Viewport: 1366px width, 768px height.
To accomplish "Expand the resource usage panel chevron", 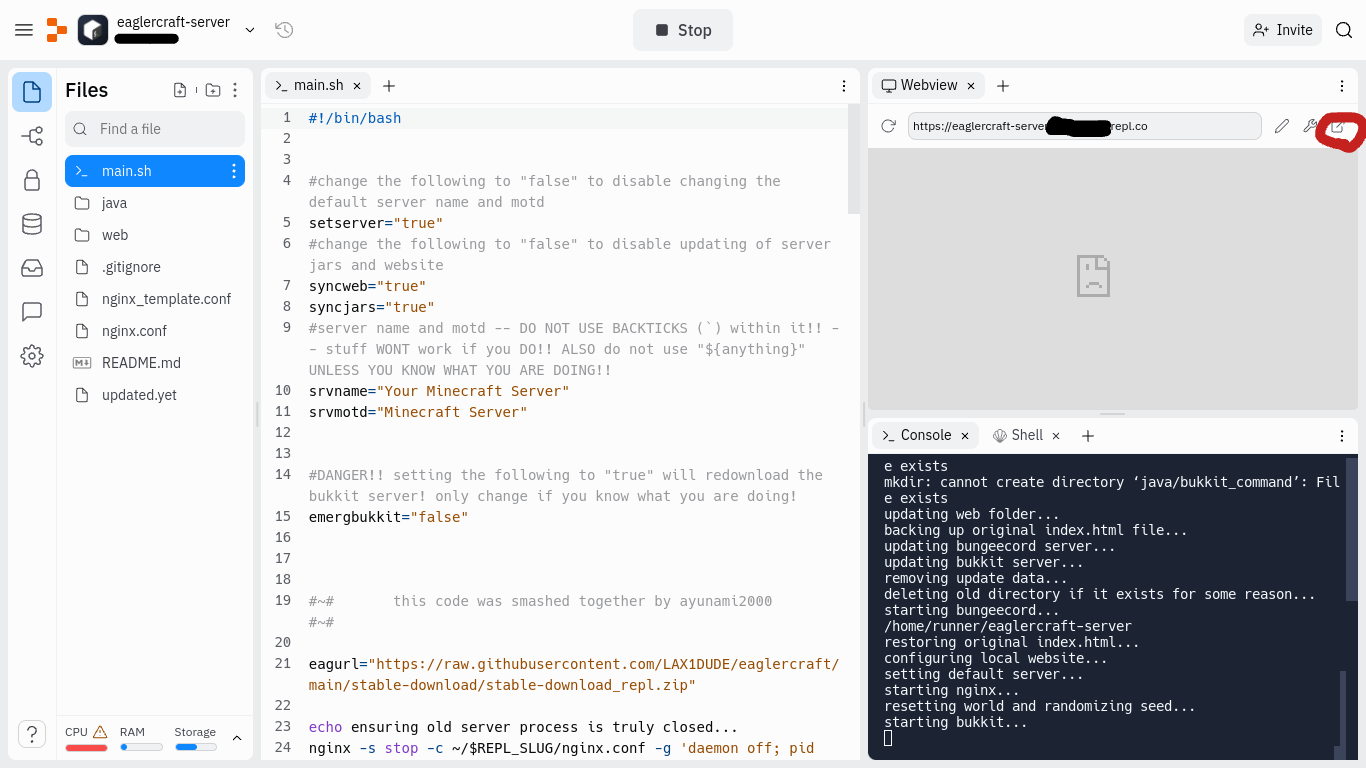I will point(237,738).
